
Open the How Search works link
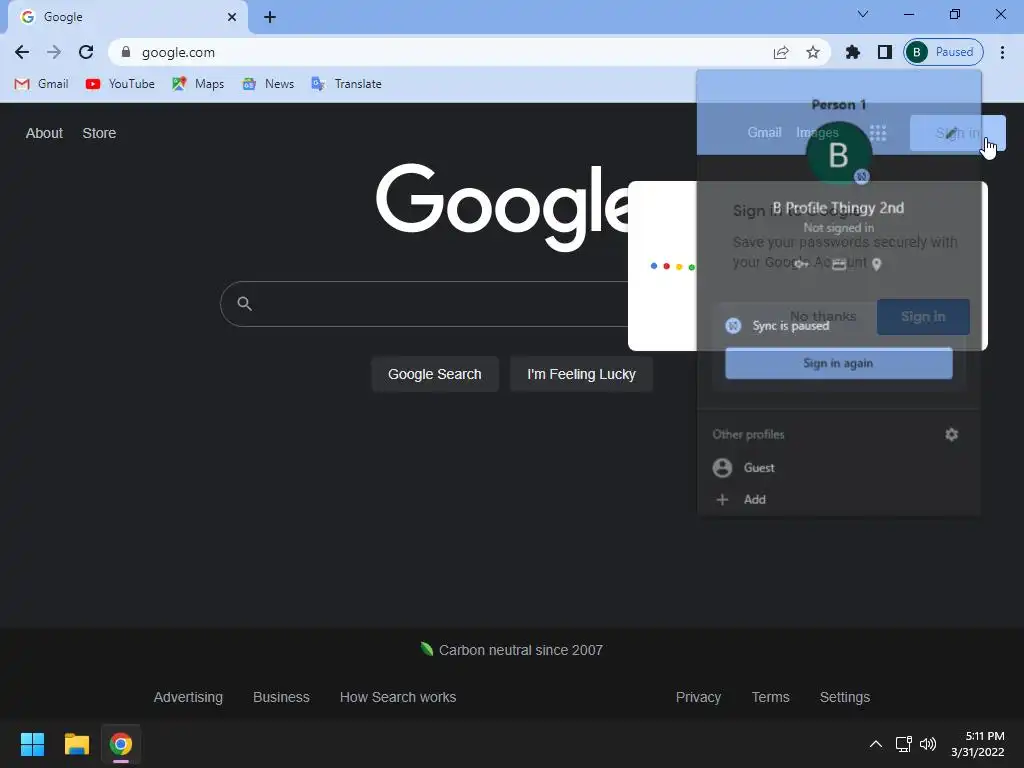[398, 697]
